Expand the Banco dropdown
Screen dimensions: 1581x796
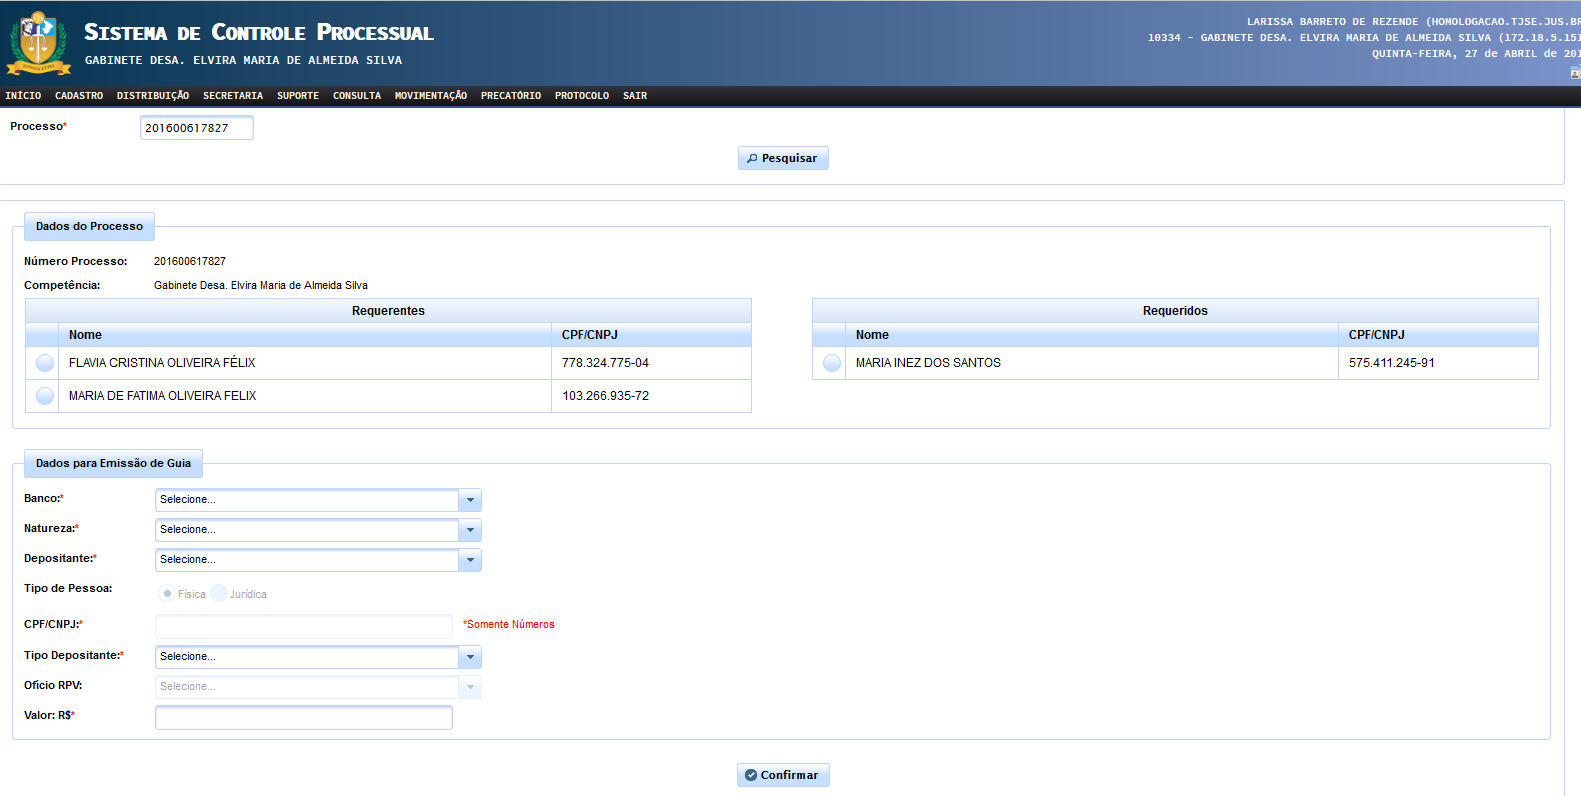coord(470,500)
